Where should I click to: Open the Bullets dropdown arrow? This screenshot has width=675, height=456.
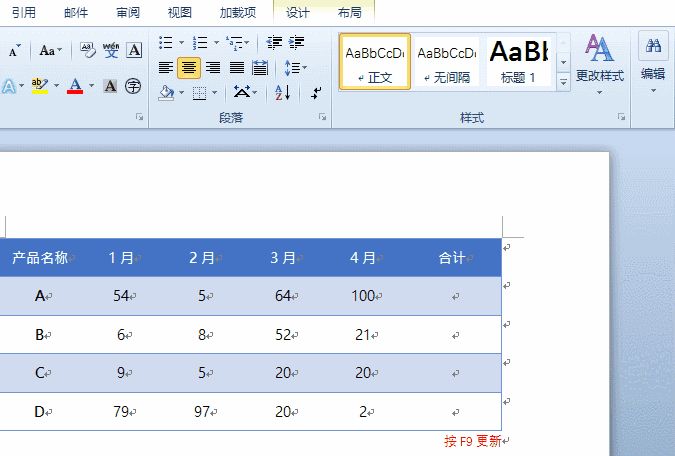coord(182,43)
